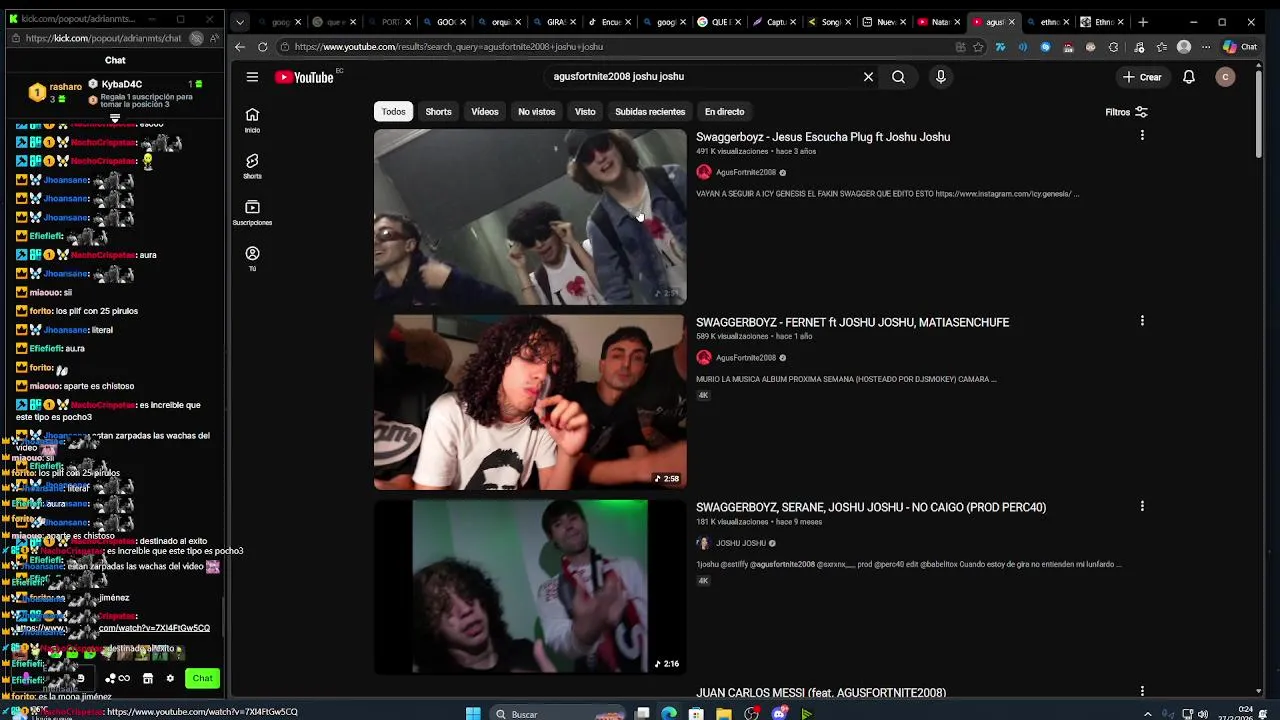The image size is (1280, 720).
Task: Open the Filtros options
Action: point(1126,112)
